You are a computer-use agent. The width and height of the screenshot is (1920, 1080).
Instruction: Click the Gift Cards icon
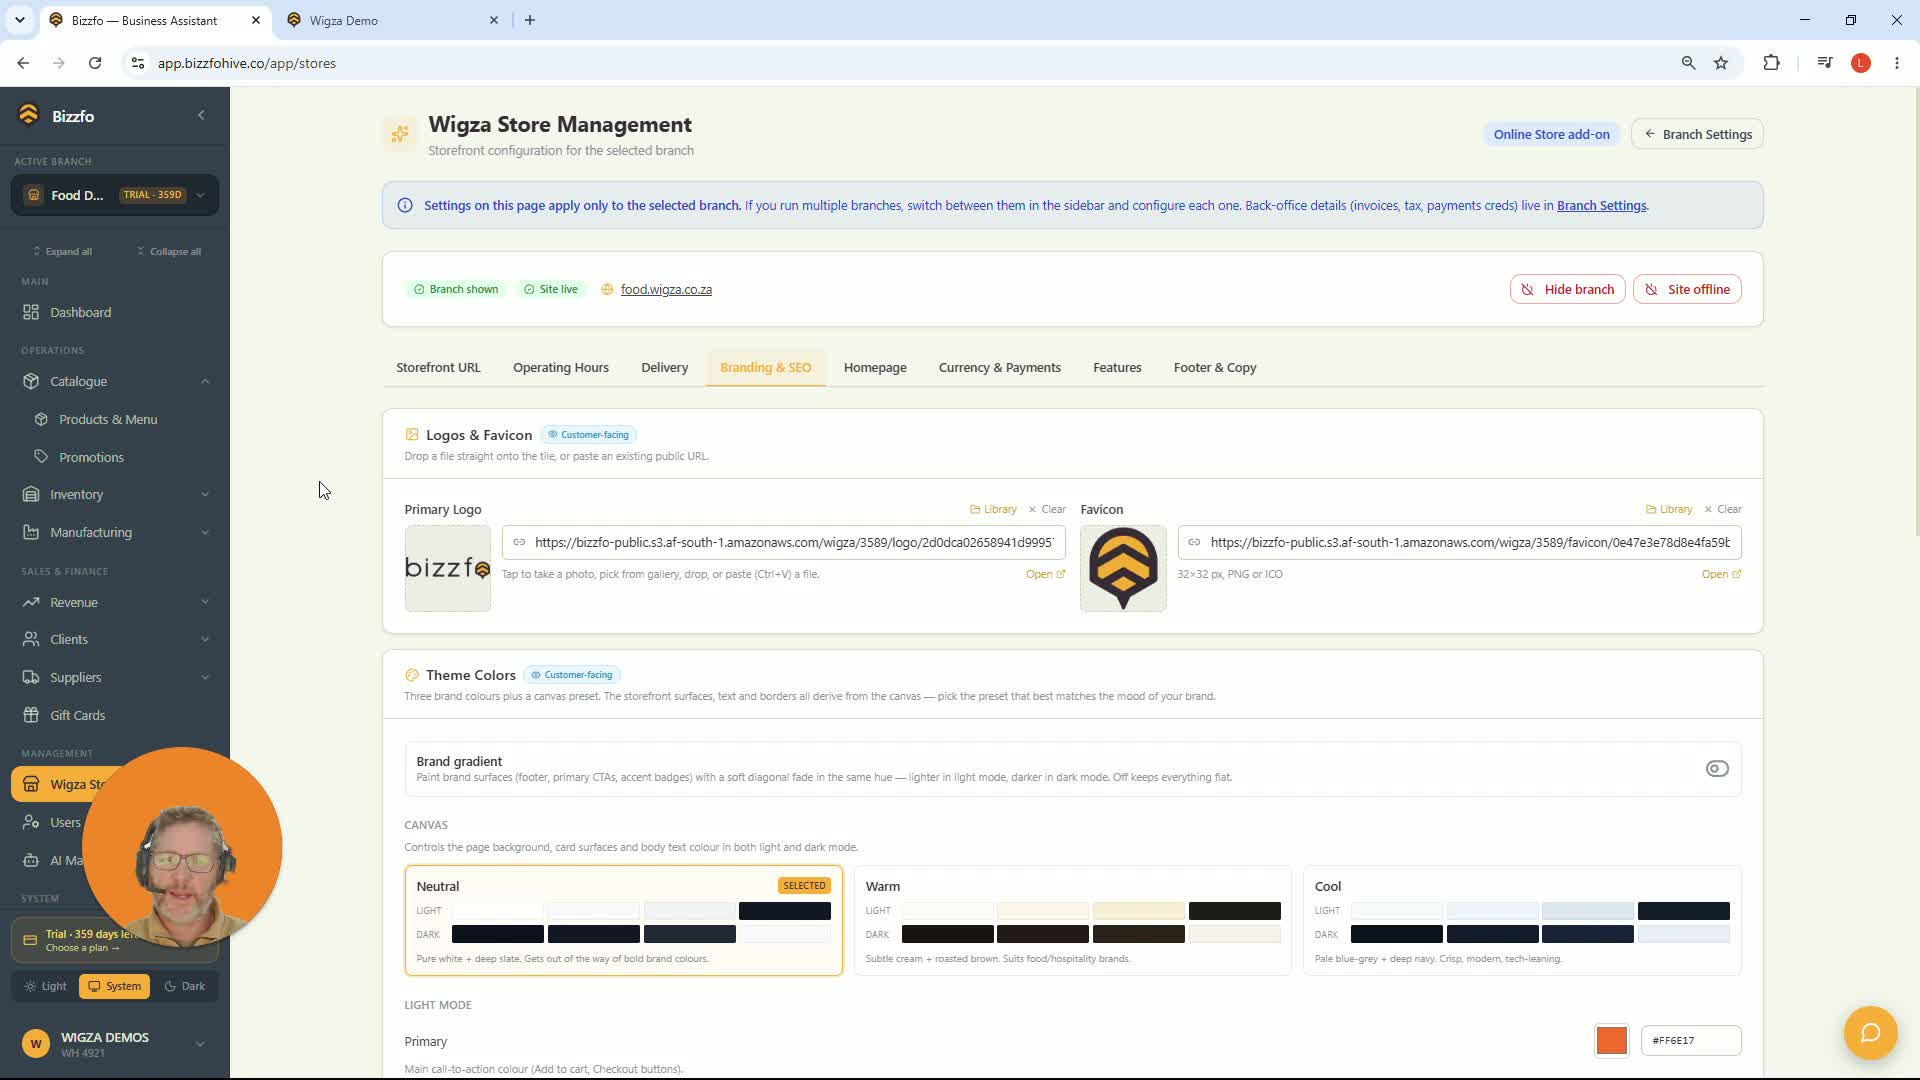point(31,715)
